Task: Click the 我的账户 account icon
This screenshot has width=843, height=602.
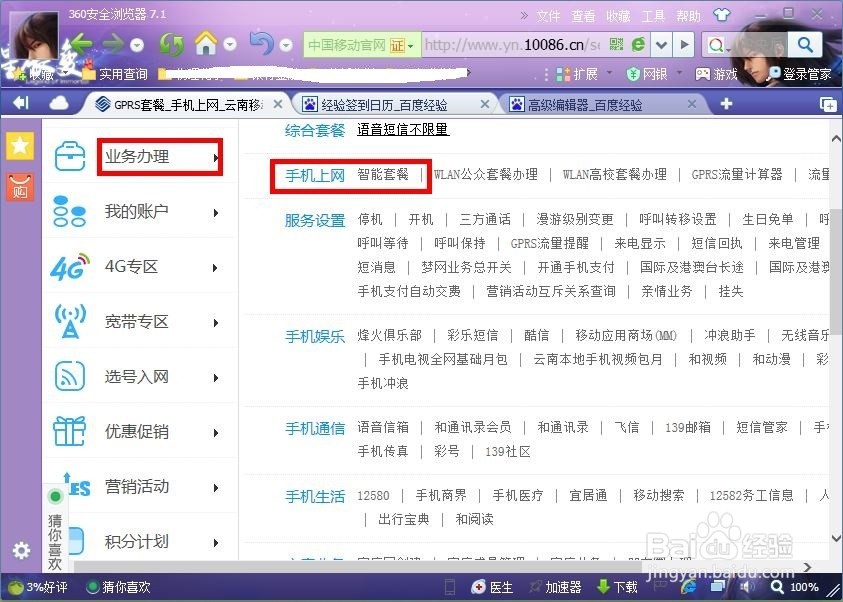Action: pos(69,211)
